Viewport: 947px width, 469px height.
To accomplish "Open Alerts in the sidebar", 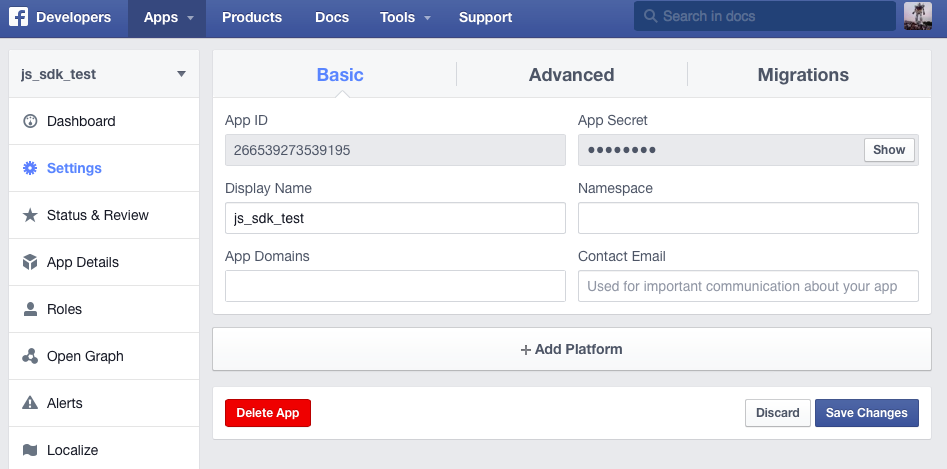I will pyautogui.click(x=104, y=403).
